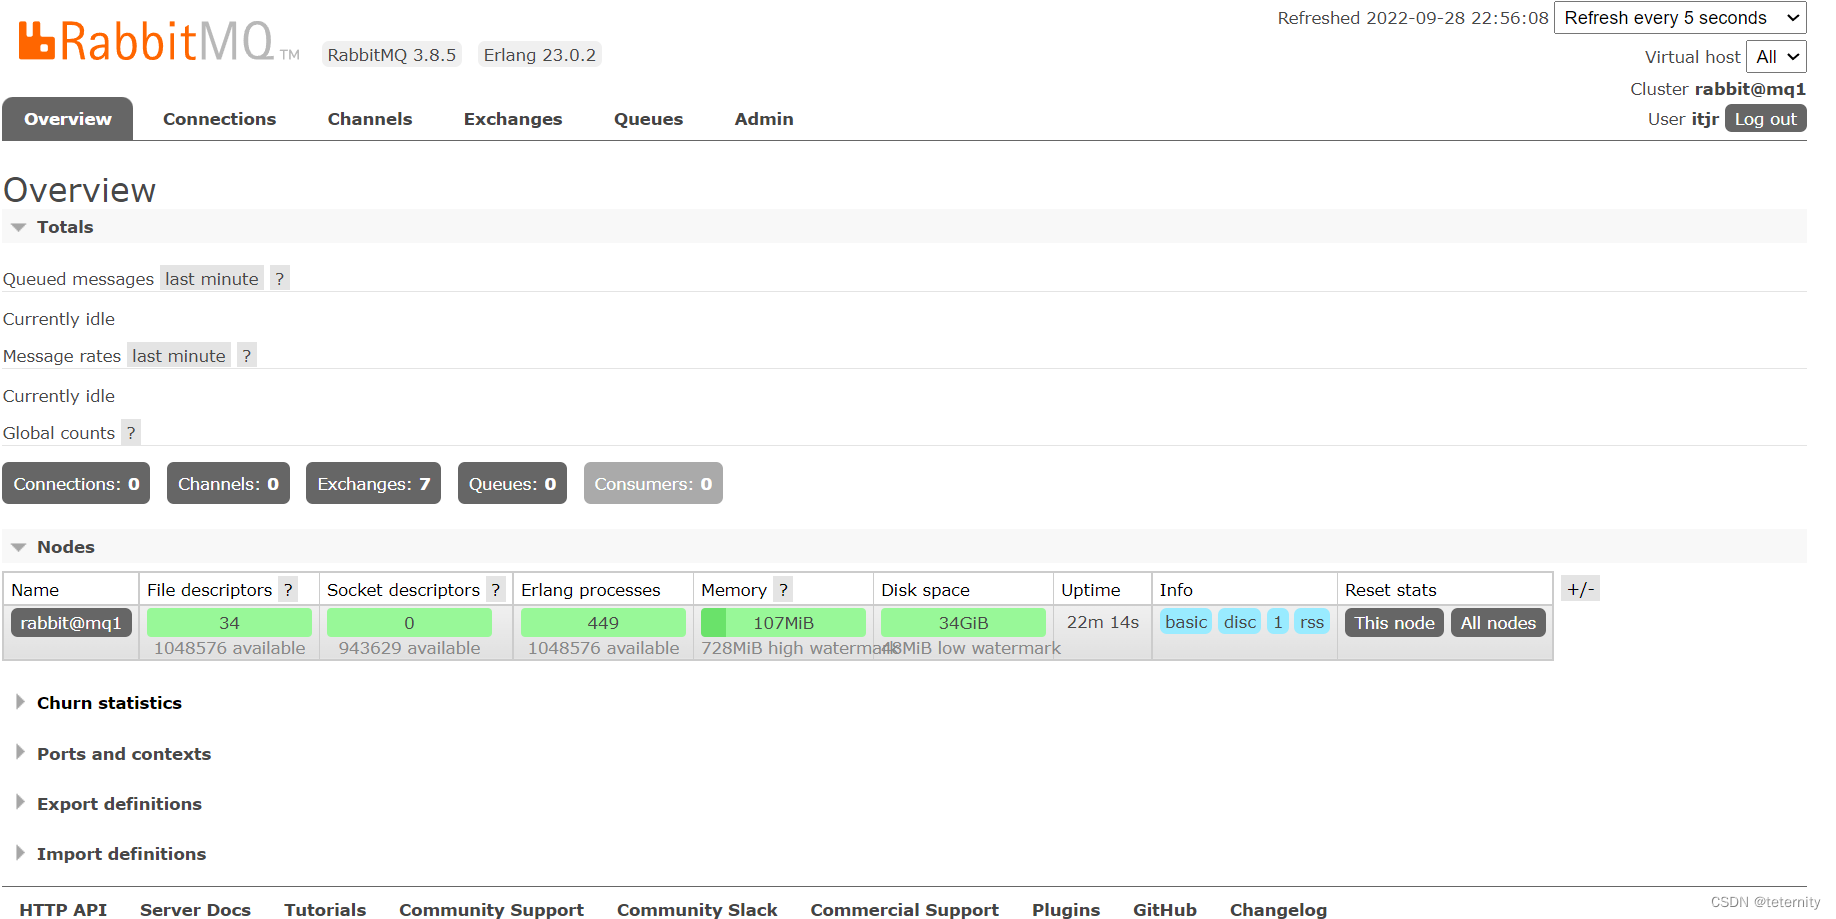Click the 943629 available text
Screen dimensions: 1836x919
tap(409, 648)
